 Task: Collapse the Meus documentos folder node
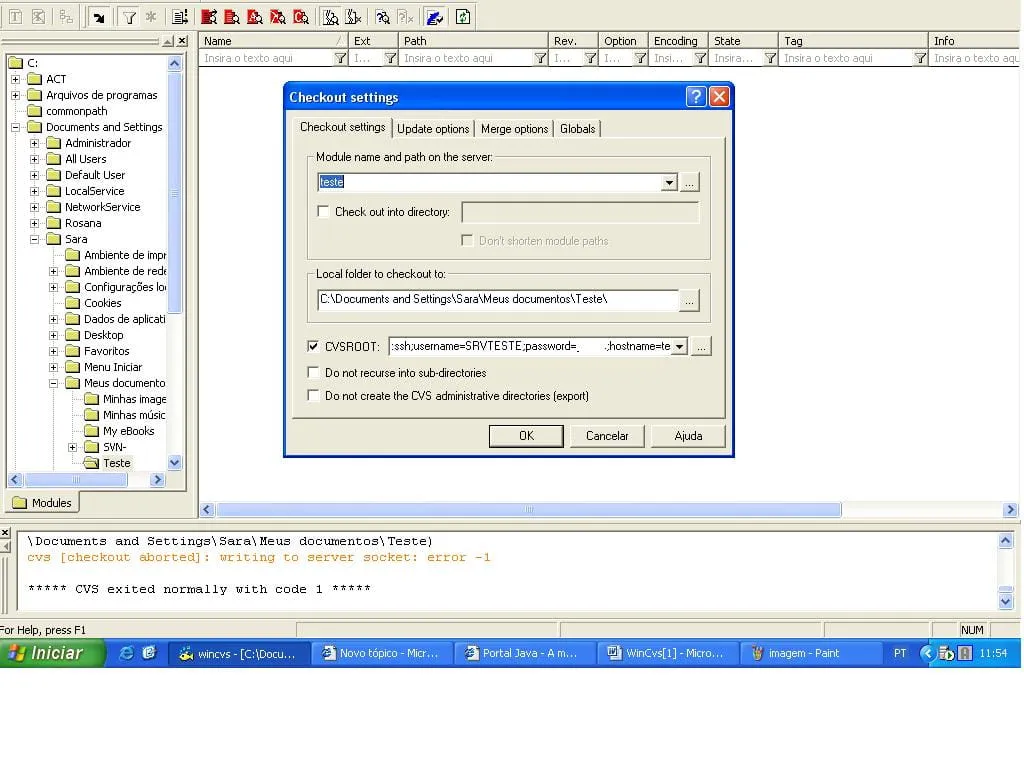pos(54,383)
